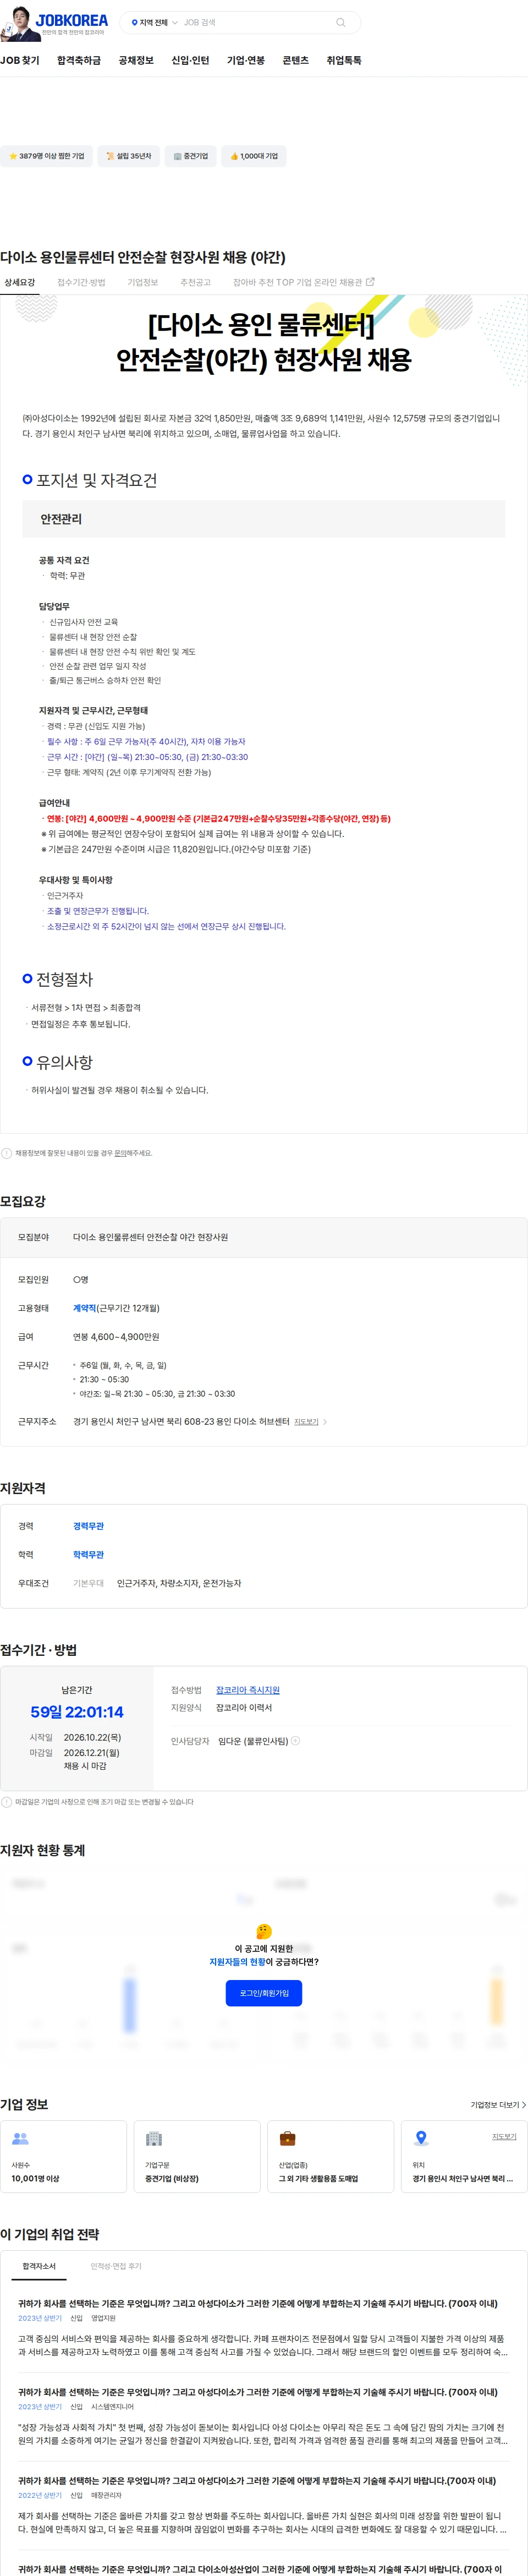
Task: Focus the JOB 검색 search field
Action: [256, 22]
